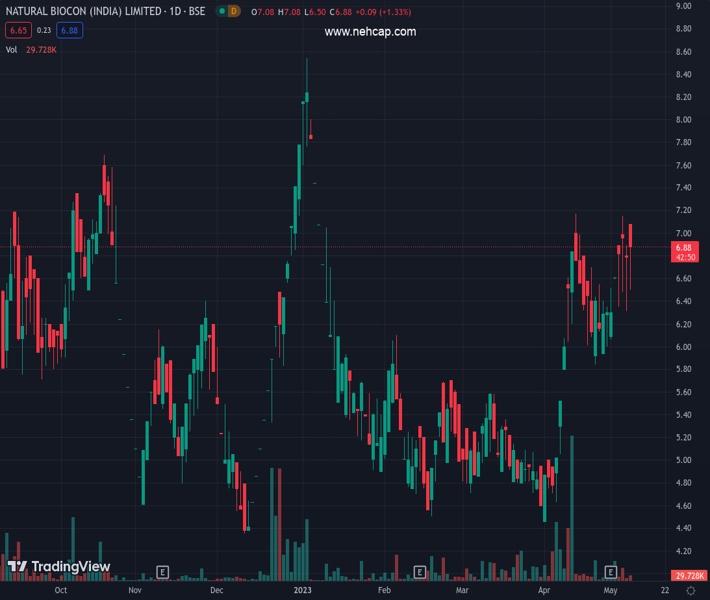
Task: Click the red 6.65 sell price button
Action: 18,31
